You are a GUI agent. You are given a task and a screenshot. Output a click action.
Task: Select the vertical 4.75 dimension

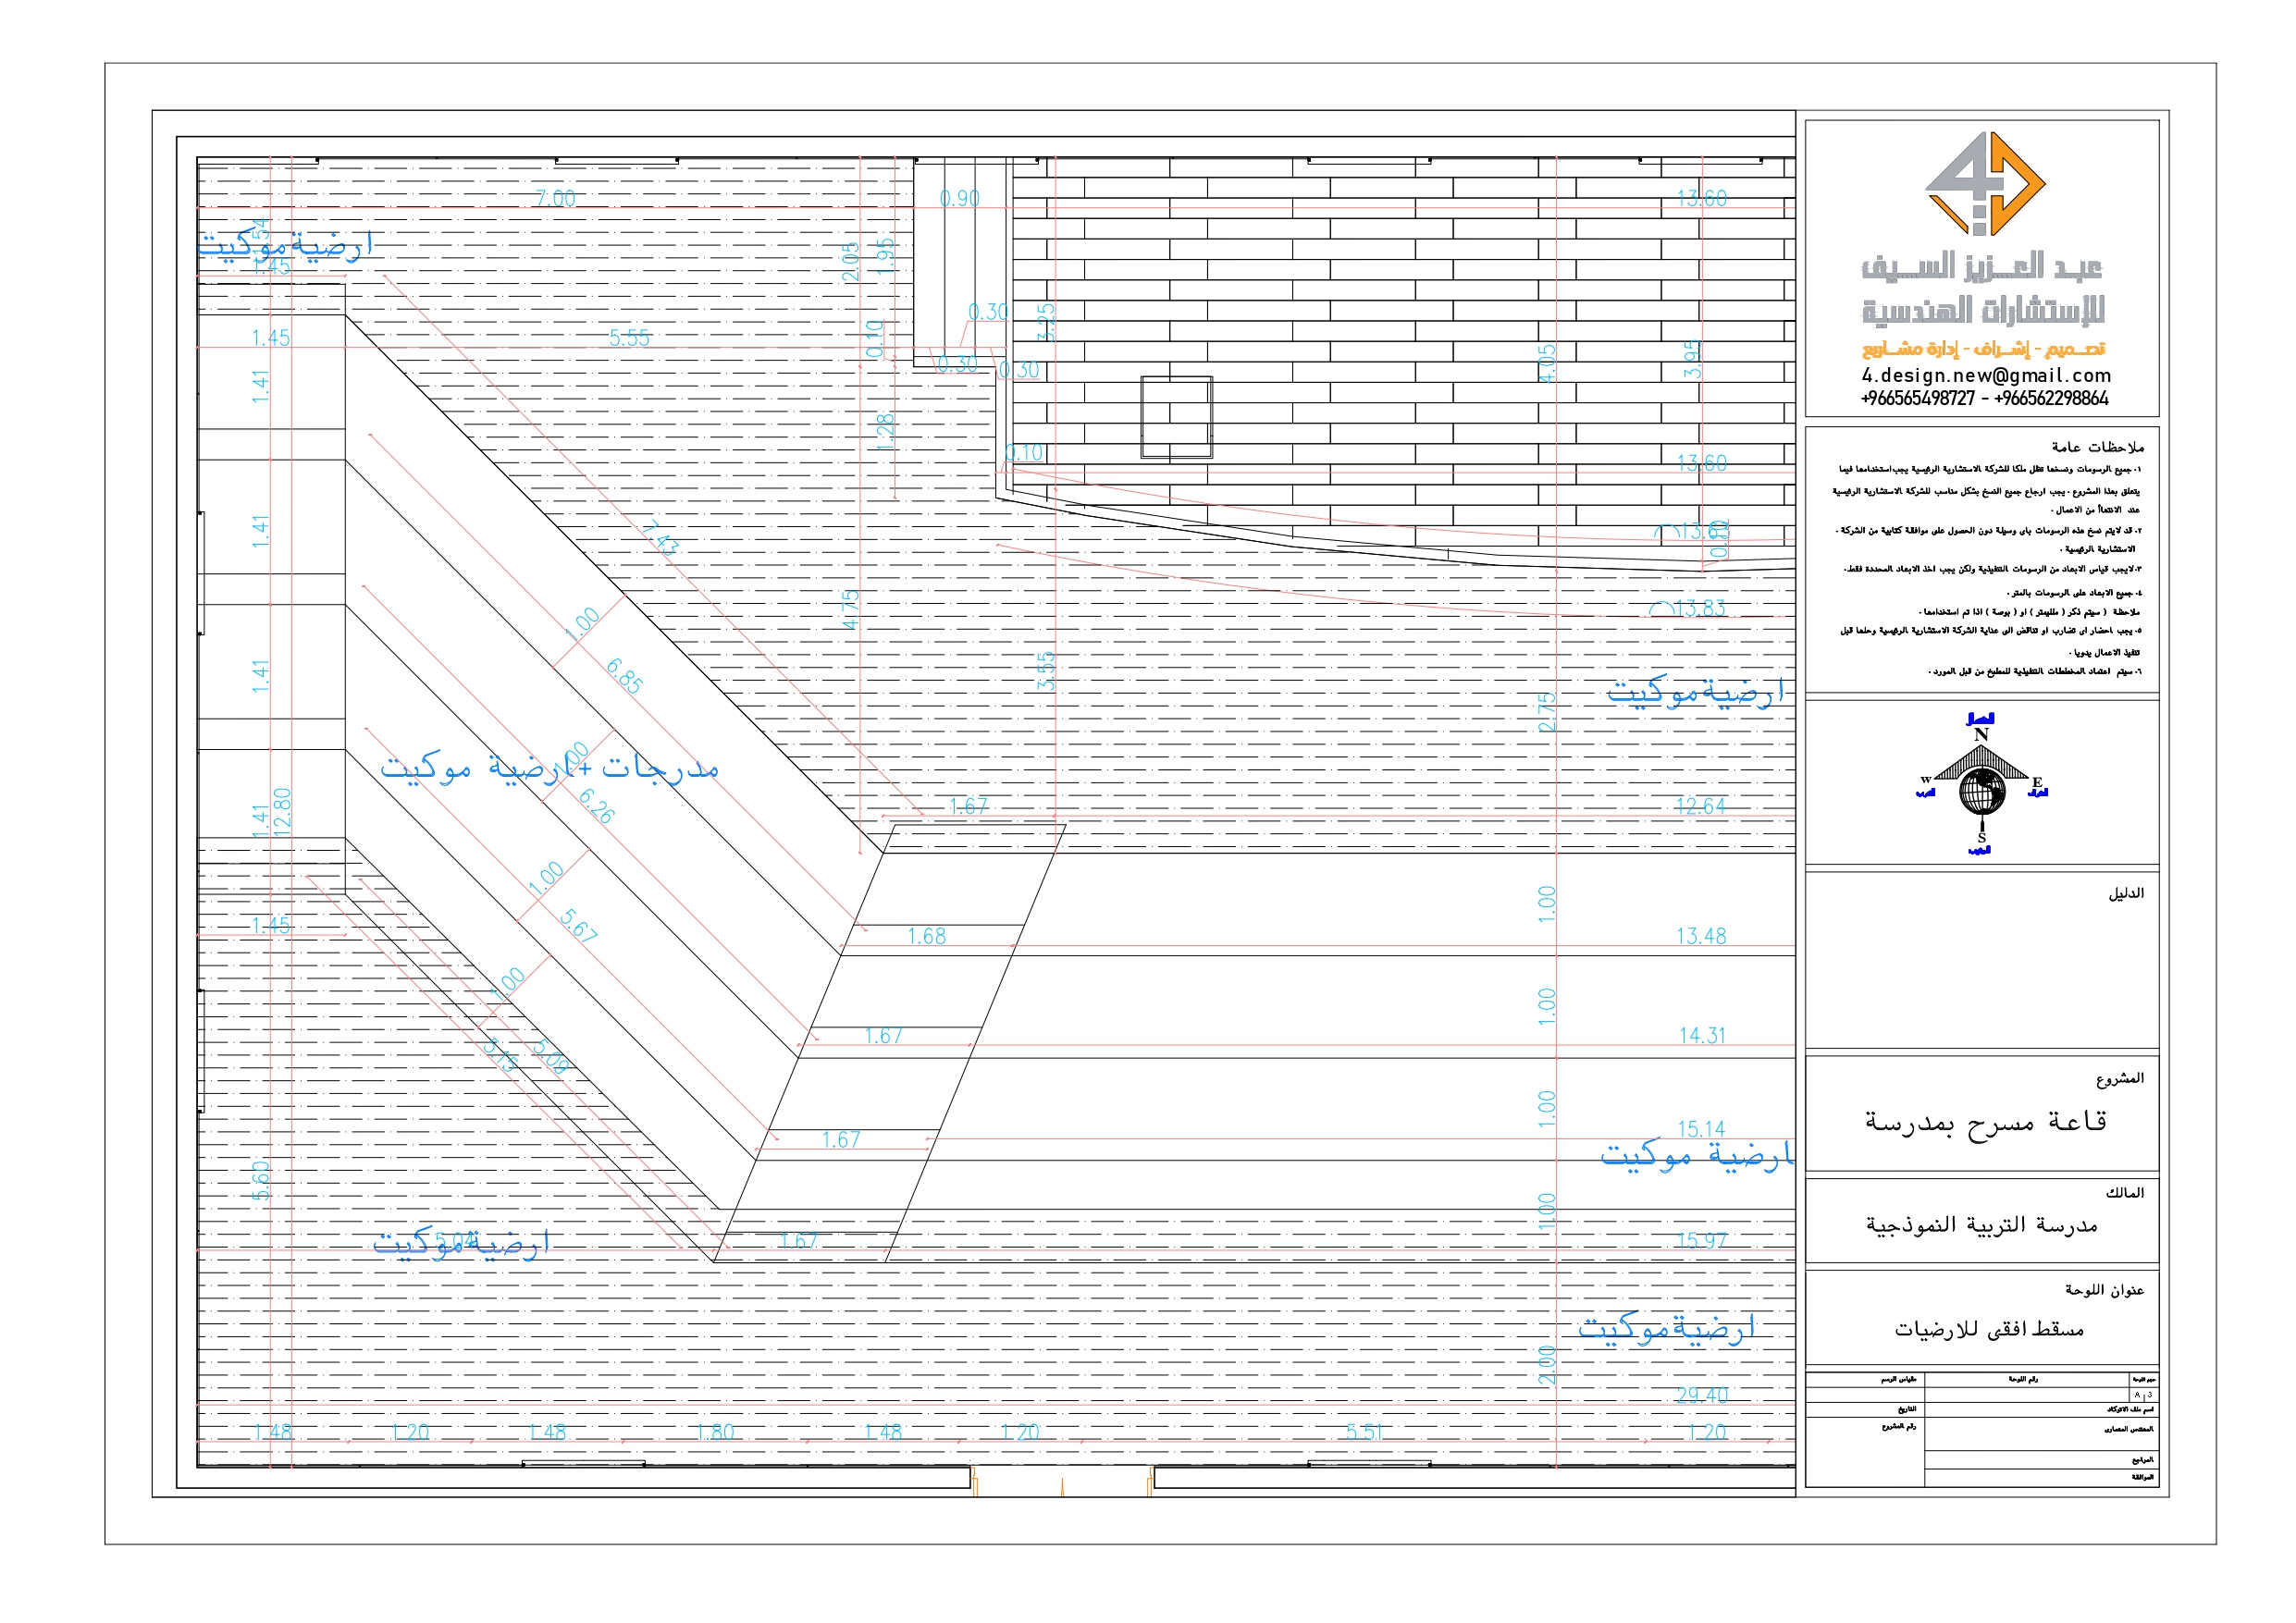coord(851,609)
